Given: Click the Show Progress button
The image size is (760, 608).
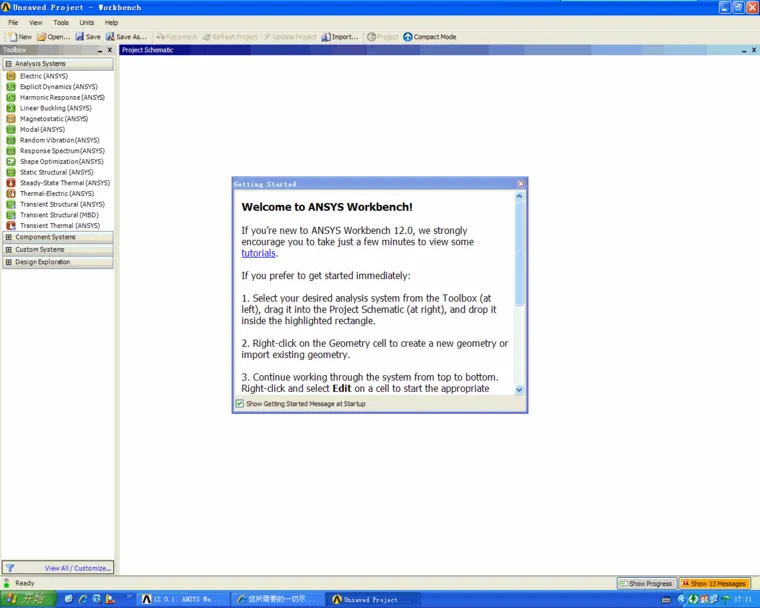Looking at the screenshot, I should pos(647,584).
